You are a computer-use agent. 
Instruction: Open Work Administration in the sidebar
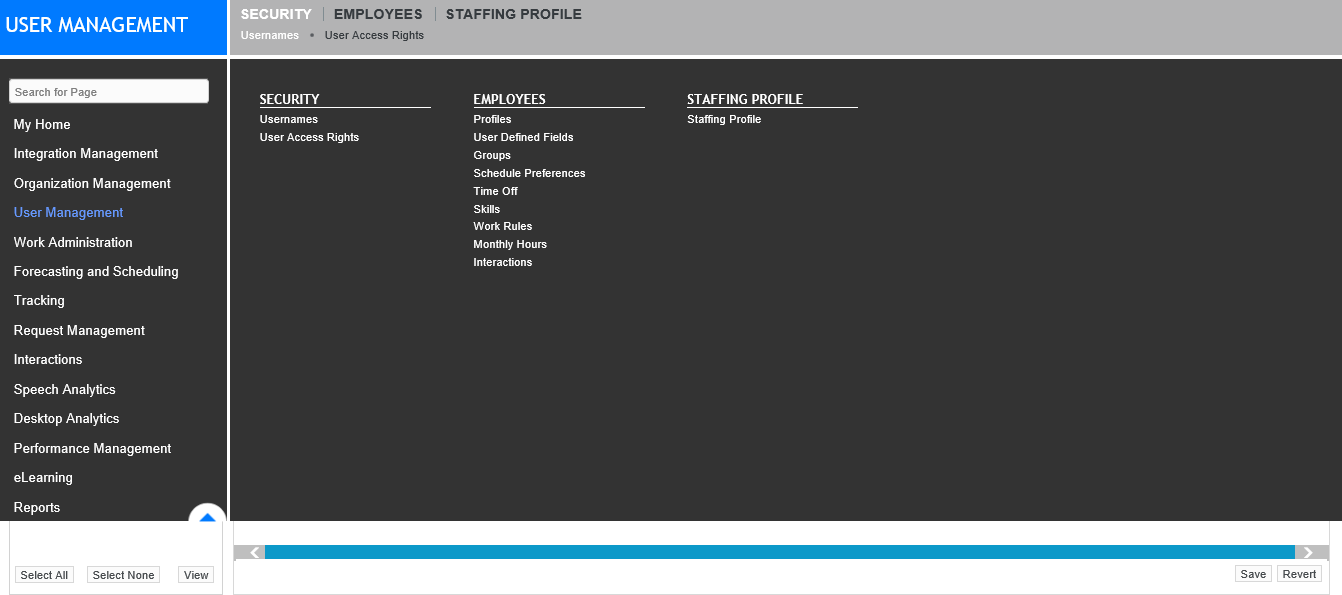[73, 242]
